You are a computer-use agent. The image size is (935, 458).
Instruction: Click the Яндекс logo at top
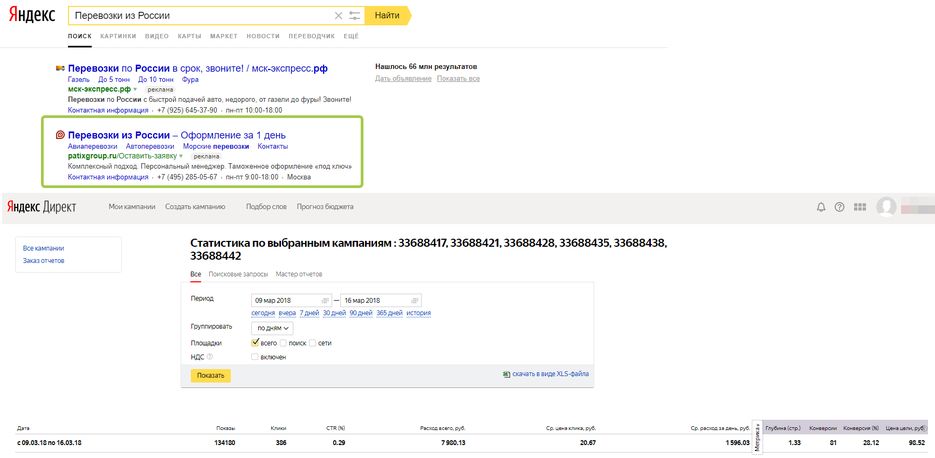tap(32, 15)
